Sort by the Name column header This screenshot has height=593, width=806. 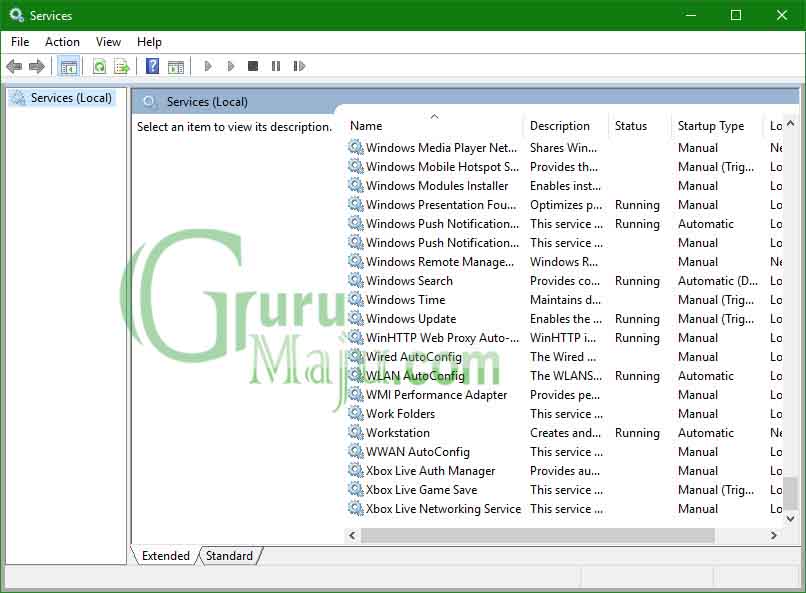tap(434, 126)
